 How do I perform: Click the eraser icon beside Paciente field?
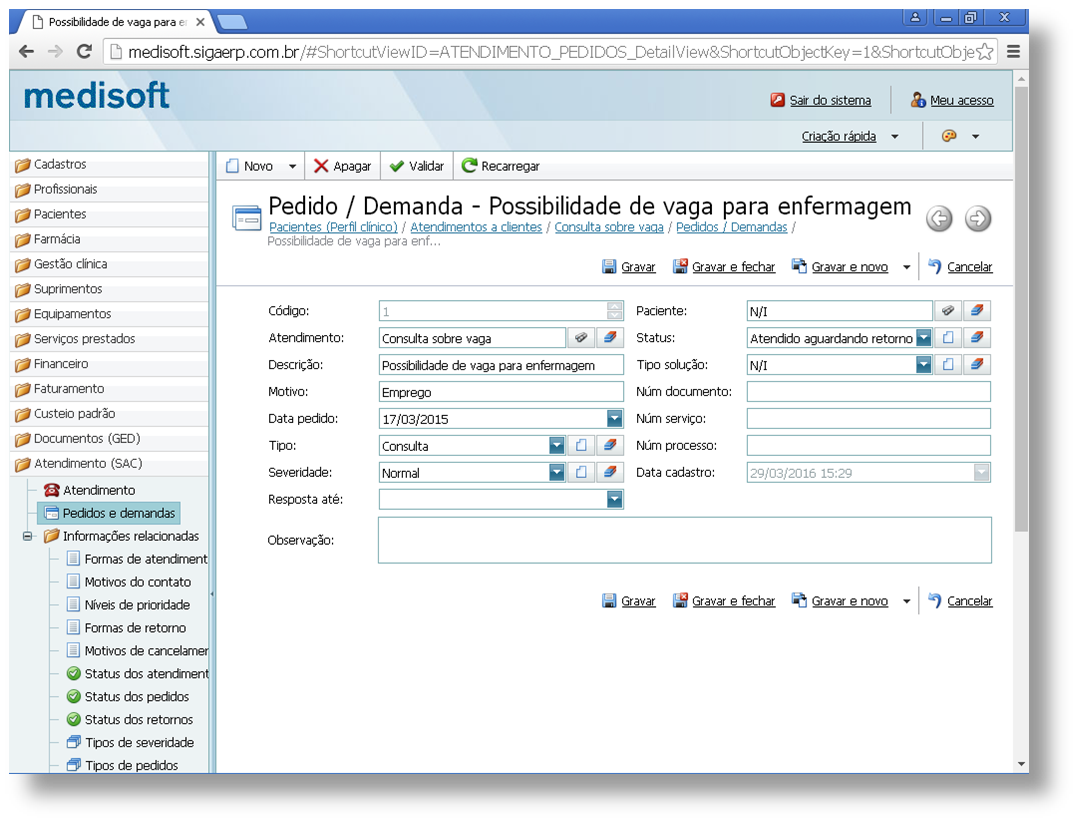pyautogui.click(x=977, y=311)
